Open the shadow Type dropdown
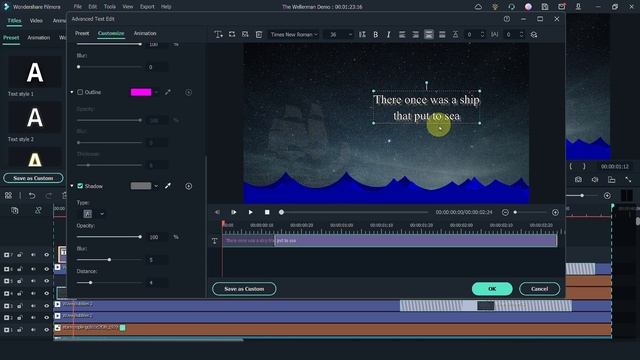Screen dimensions: 640x360 pos(93,213)
